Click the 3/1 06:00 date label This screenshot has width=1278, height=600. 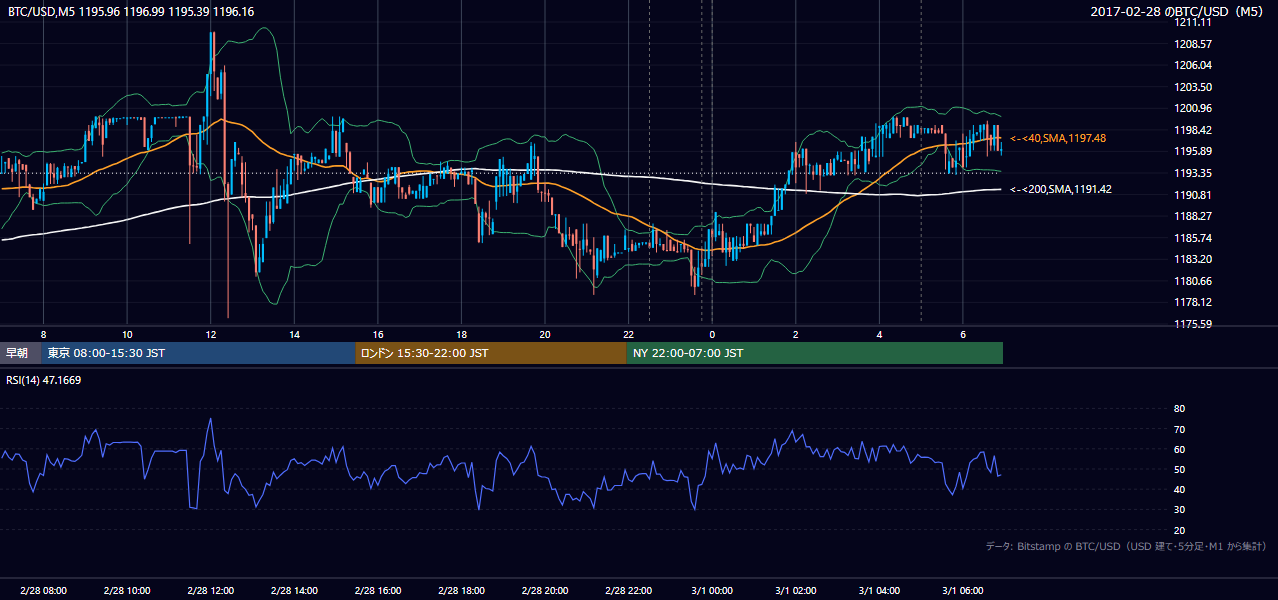(x=963, y=591)
